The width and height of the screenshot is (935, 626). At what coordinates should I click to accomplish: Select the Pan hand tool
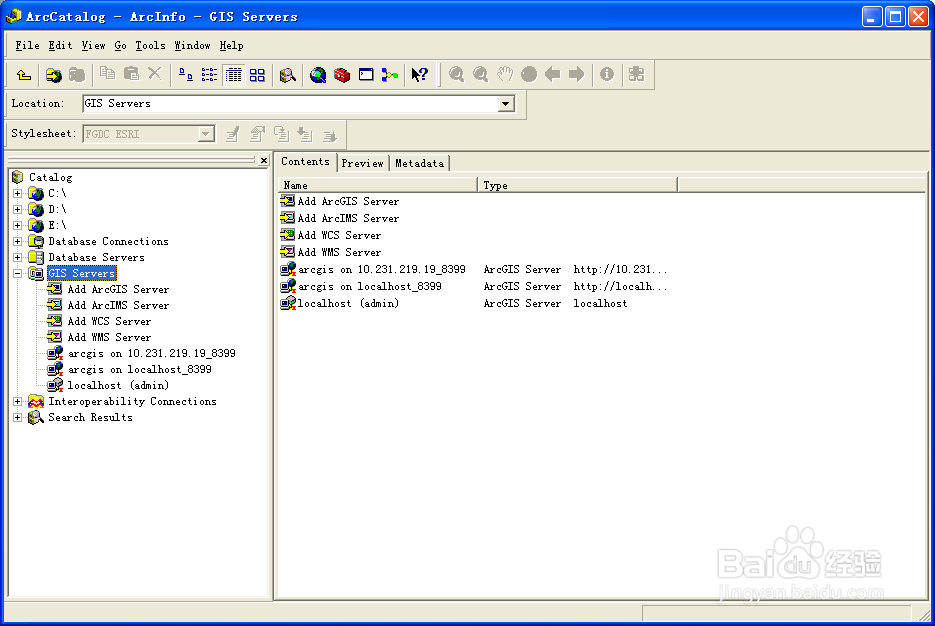pos(504,75)
